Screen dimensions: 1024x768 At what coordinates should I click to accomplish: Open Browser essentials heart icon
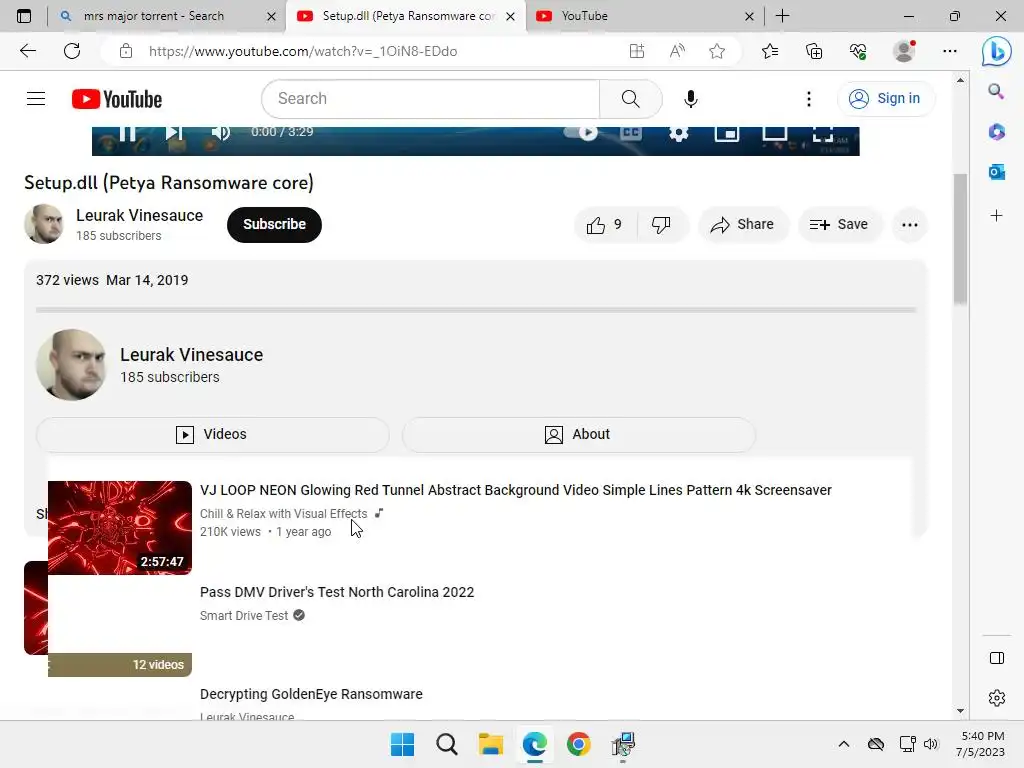click(x=858, y=51)
